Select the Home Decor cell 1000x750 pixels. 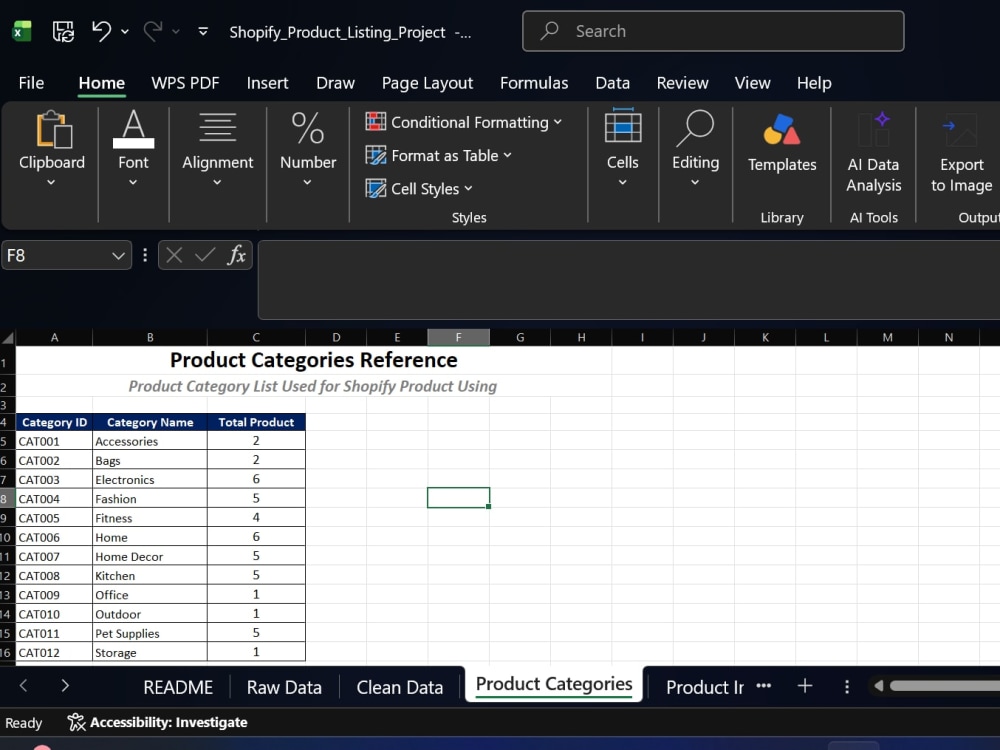150,556
